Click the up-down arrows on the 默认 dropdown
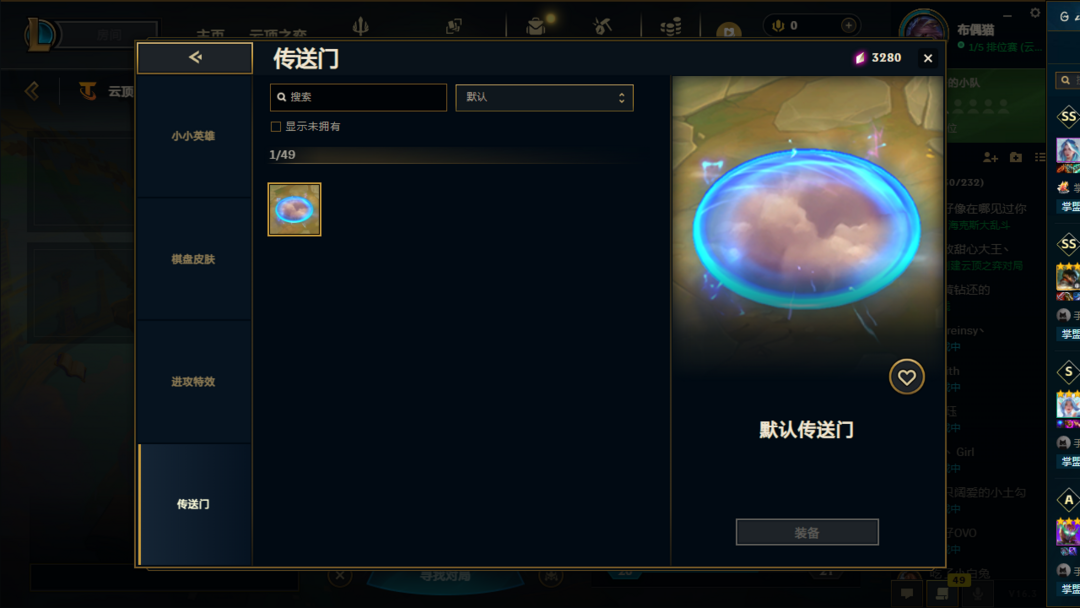Viewport: 1080px width, 608px height. pos(621,98)
